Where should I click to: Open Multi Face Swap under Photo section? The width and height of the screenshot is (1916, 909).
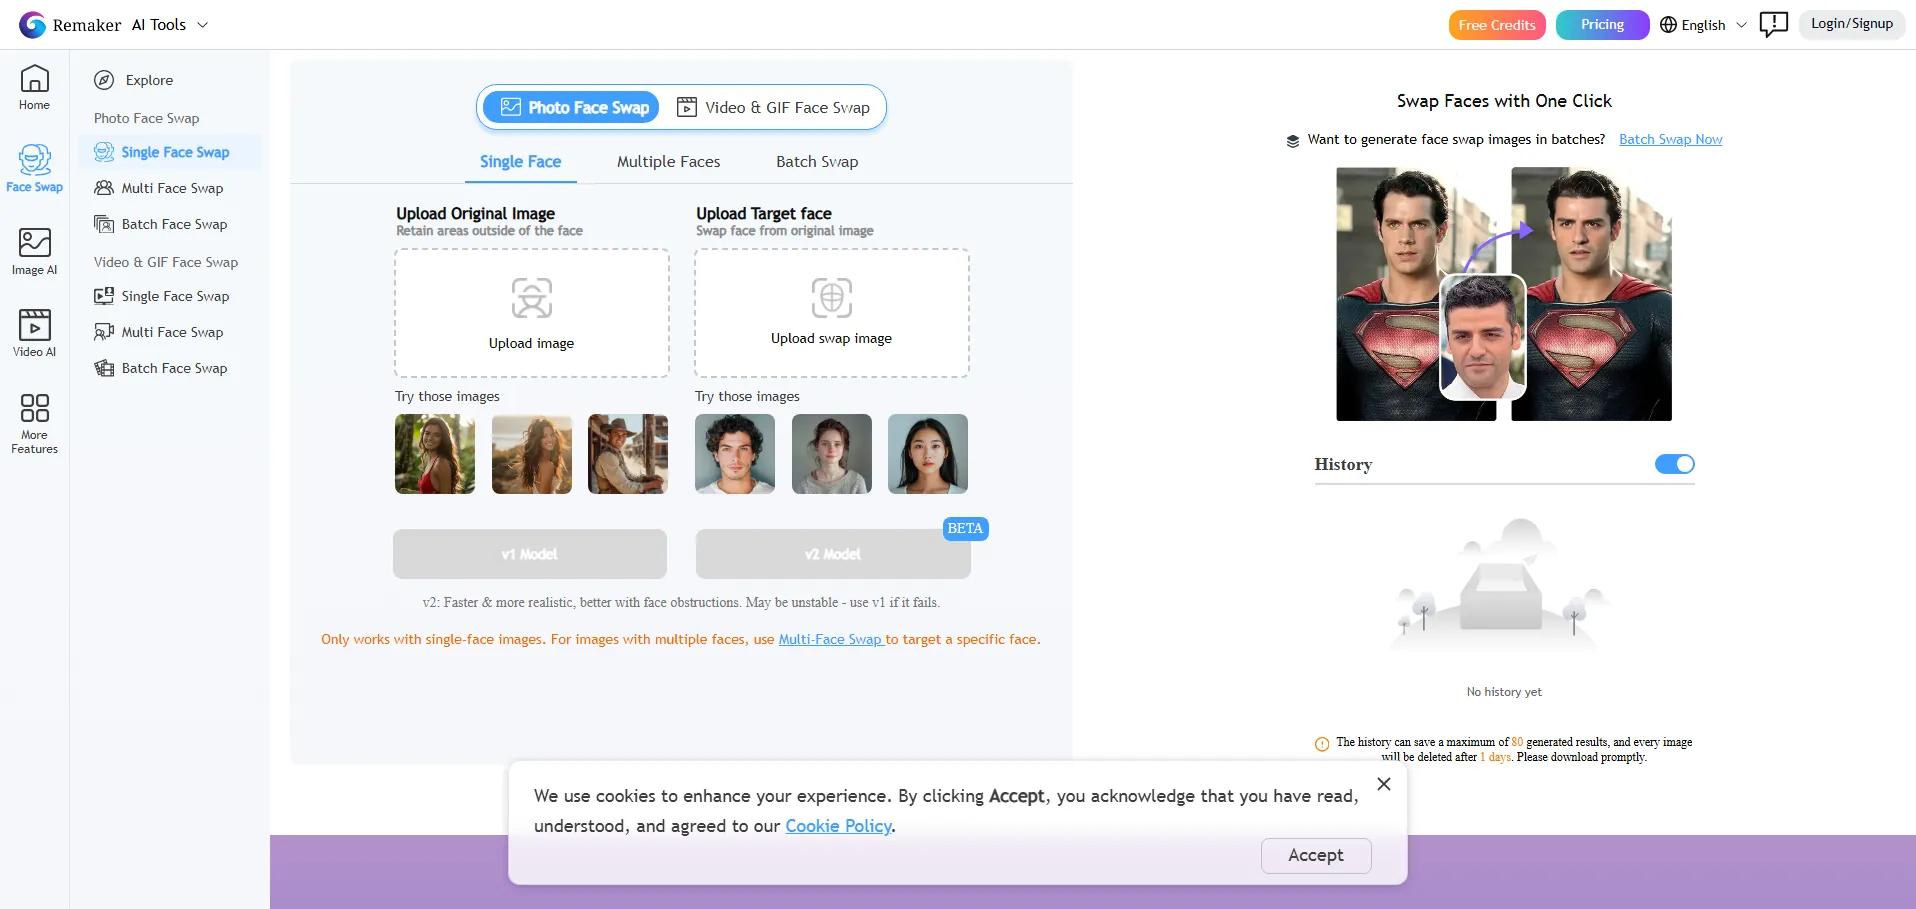pyautogui.click(x=172, y=188)
